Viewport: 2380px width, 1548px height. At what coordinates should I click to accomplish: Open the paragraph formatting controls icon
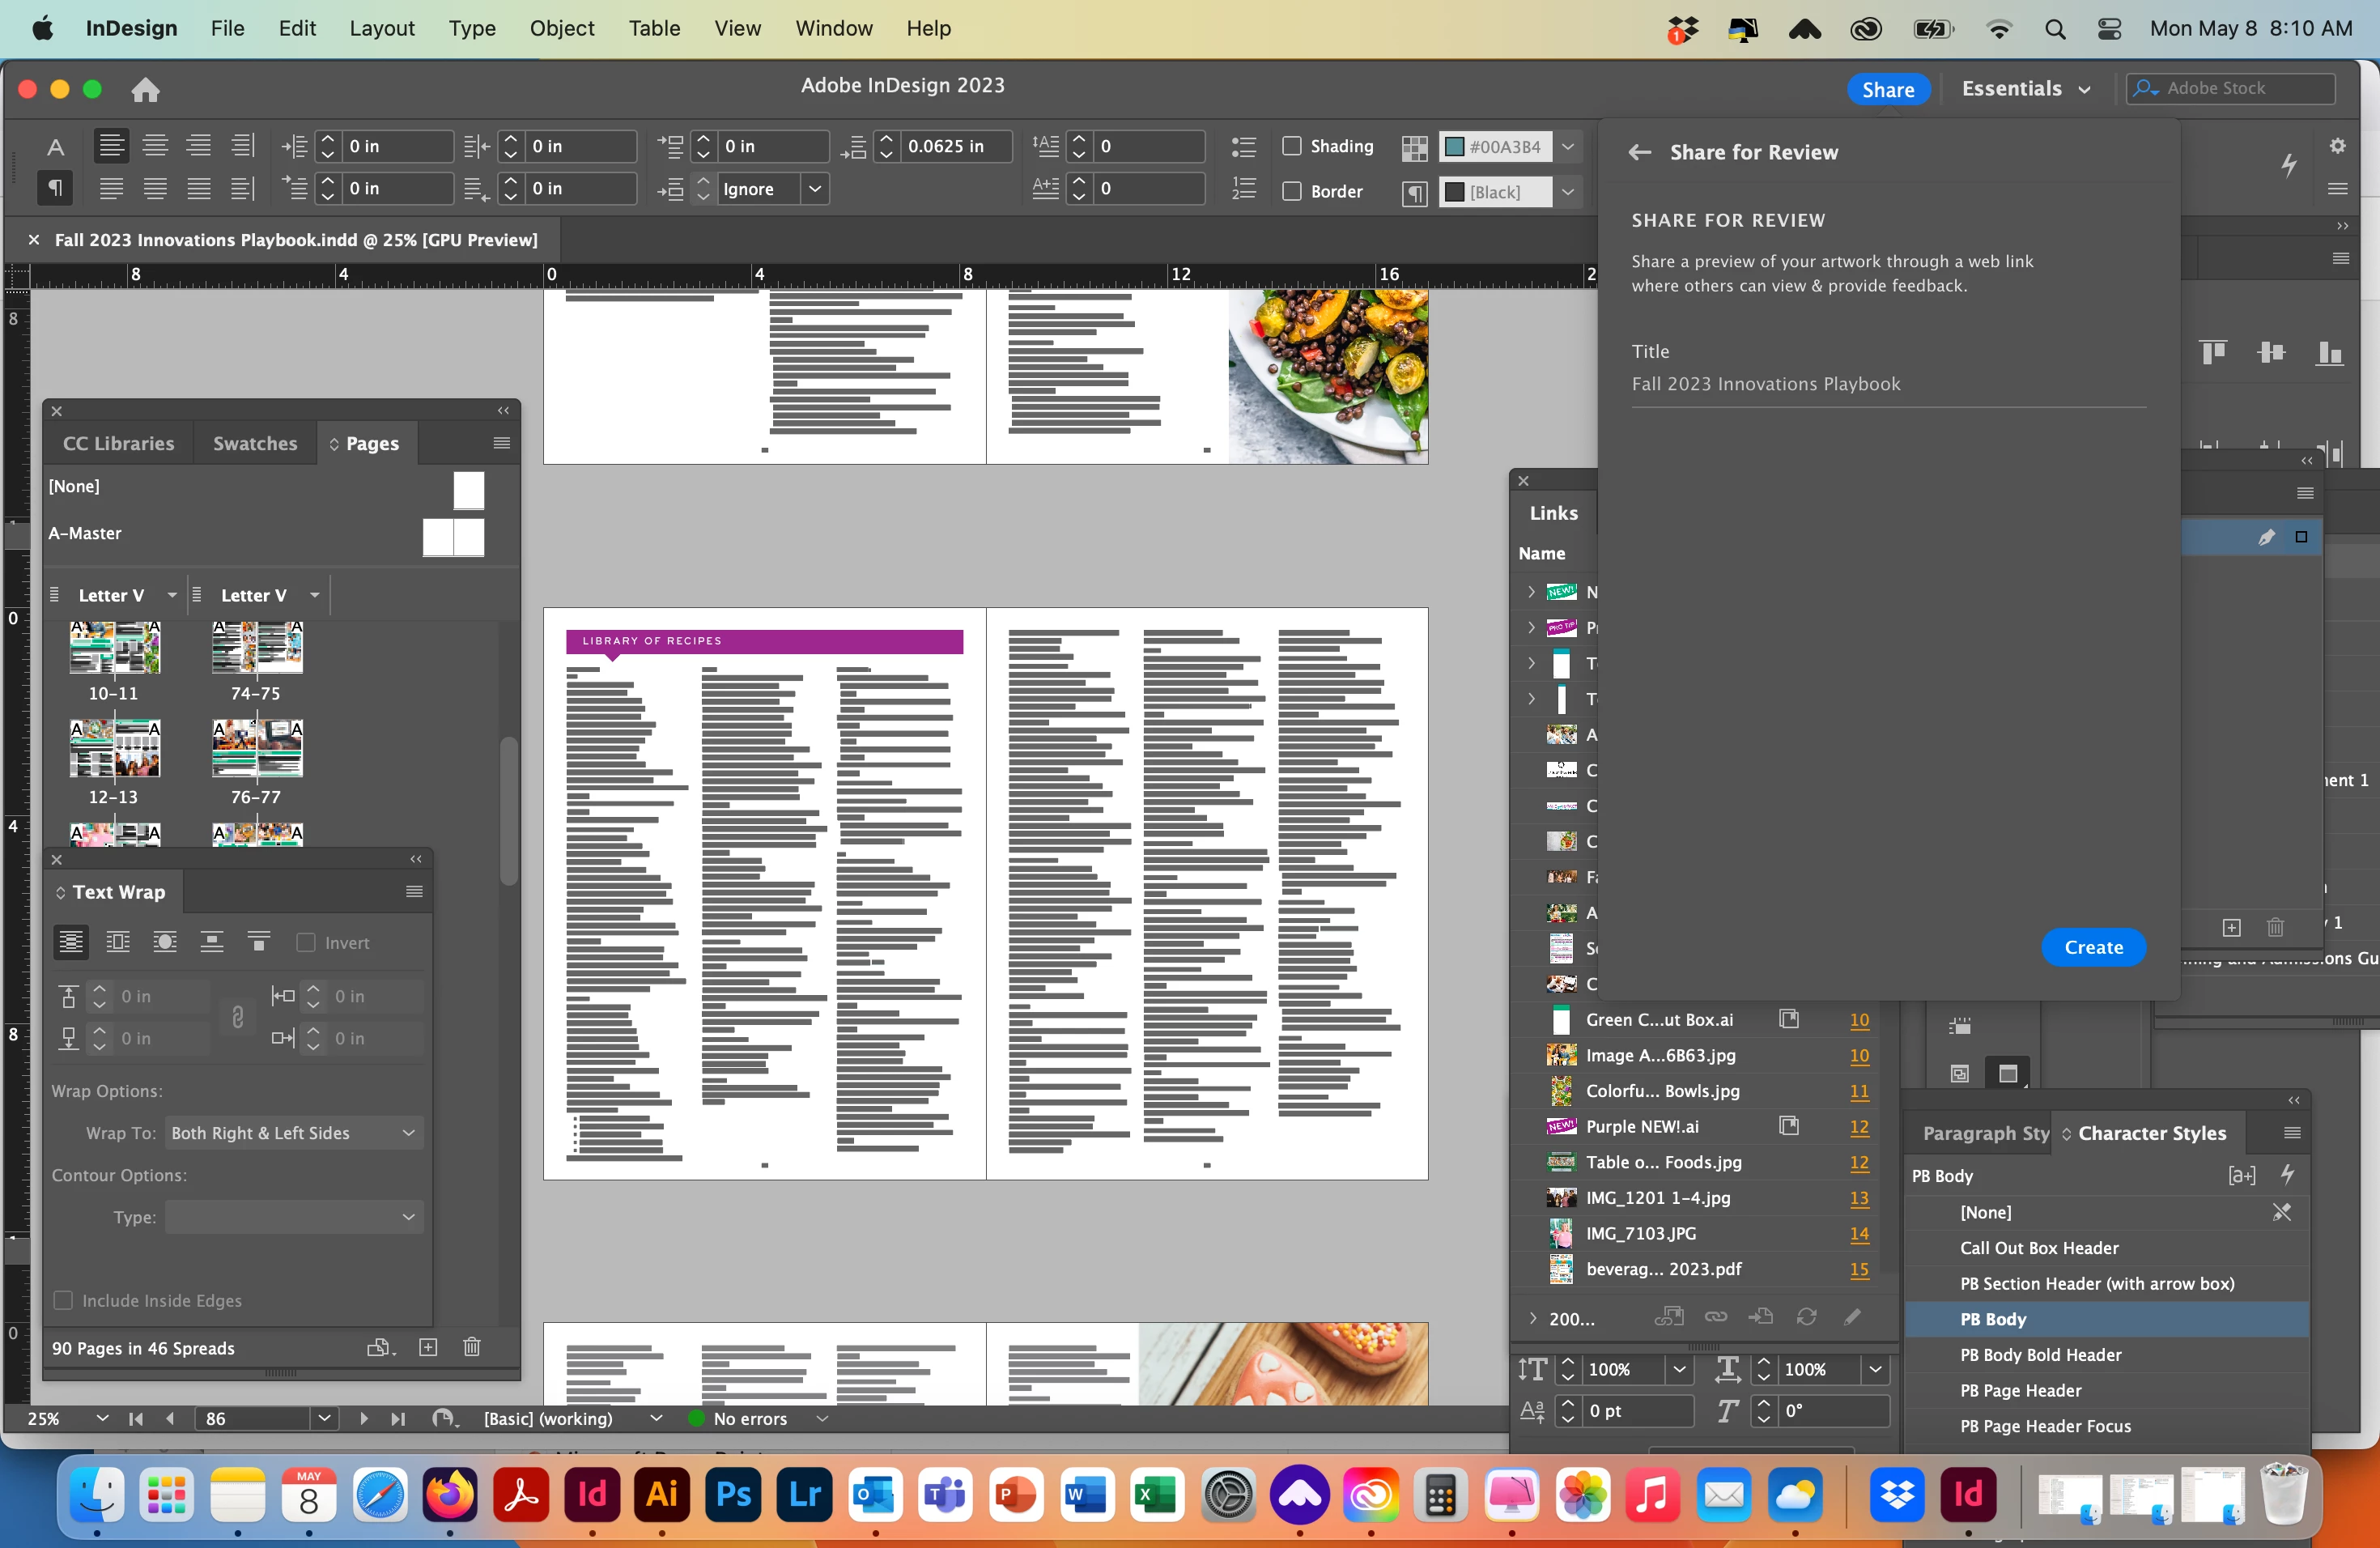click(55, 188)
